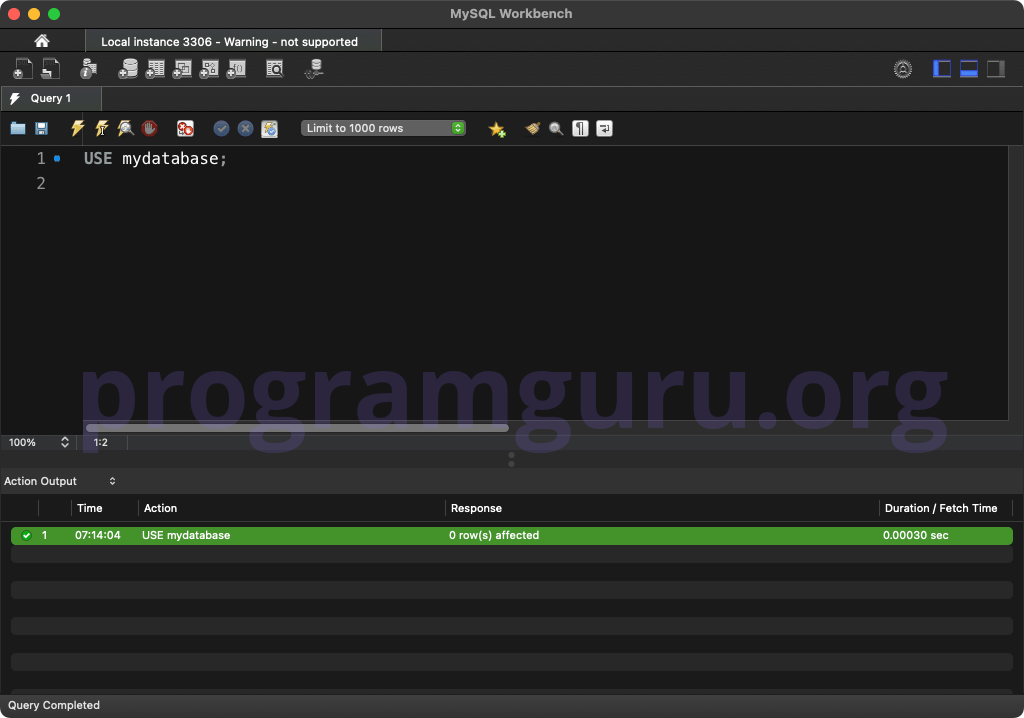Click the 0.00030 sec duration value
Screen dimensions: 1024x718
coord(916,535)
